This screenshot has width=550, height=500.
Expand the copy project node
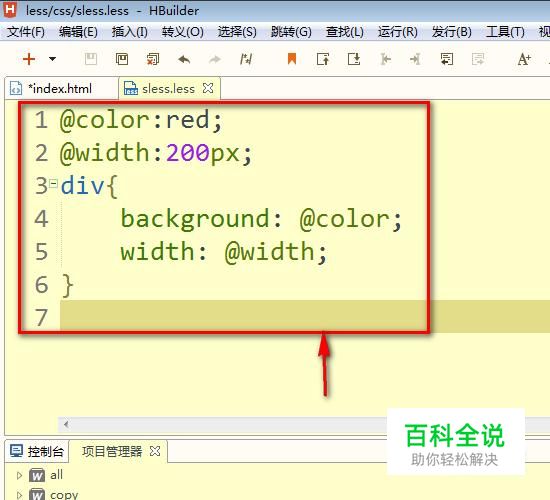point(19,495)
